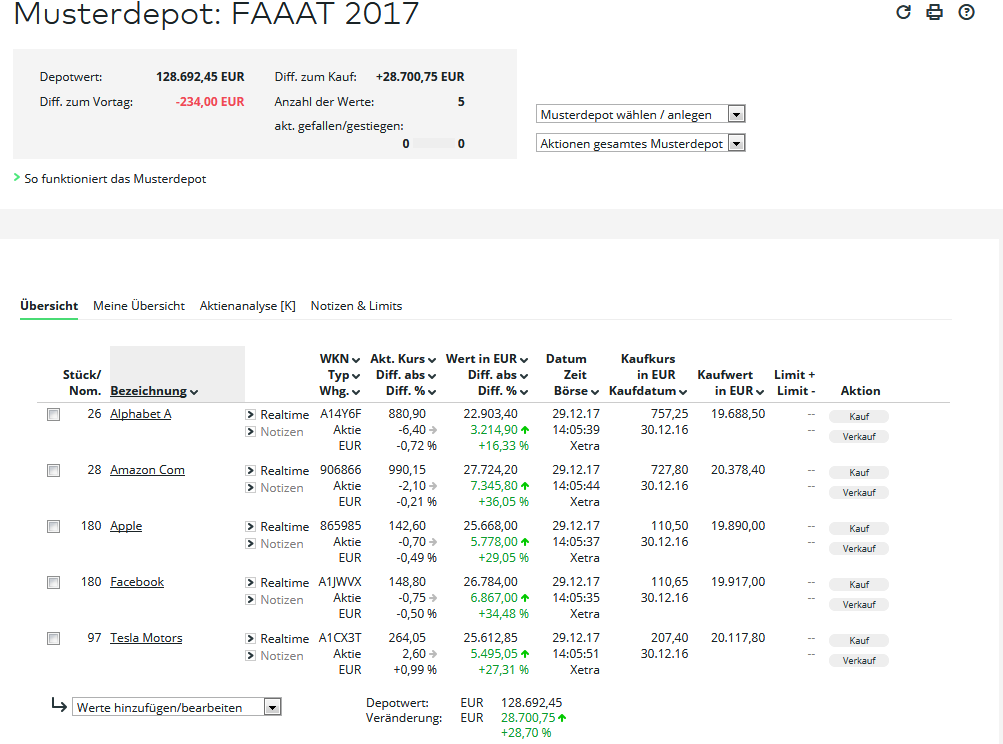Check the Alphabet A row checkbox
Screen dimensions: 1003x744
click(54, 415)
